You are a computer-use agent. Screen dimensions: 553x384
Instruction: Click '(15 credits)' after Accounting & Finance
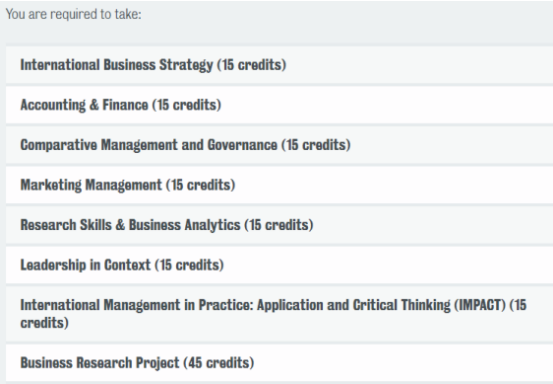click(x=187, y=105)
